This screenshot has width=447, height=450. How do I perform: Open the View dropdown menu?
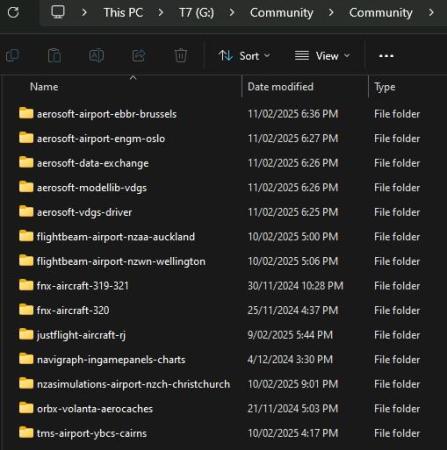(322, 56)
